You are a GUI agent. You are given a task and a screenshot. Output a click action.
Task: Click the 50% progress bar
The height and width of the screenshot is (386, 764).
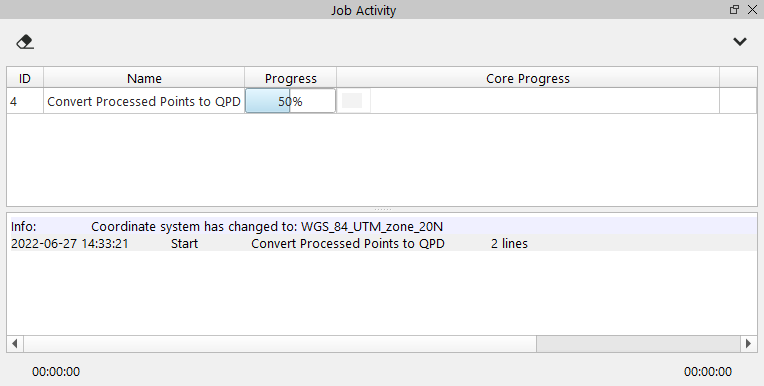(x=290, y=101)
